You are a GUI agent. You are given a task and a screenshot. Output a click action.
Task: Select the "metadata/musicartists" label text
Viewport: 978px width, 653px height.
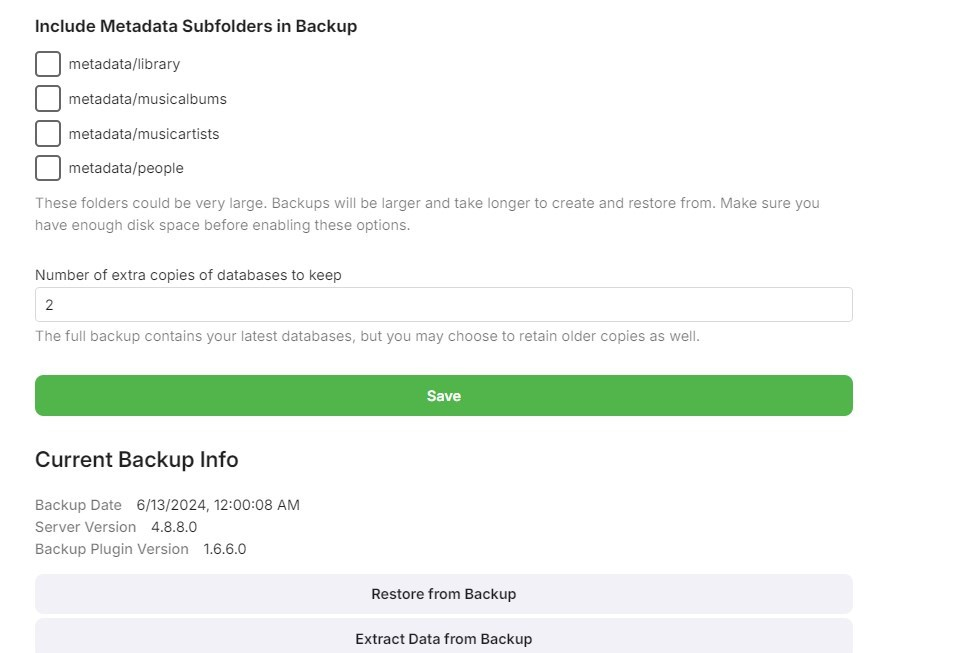pyautogui.click(x=143, y=134)
